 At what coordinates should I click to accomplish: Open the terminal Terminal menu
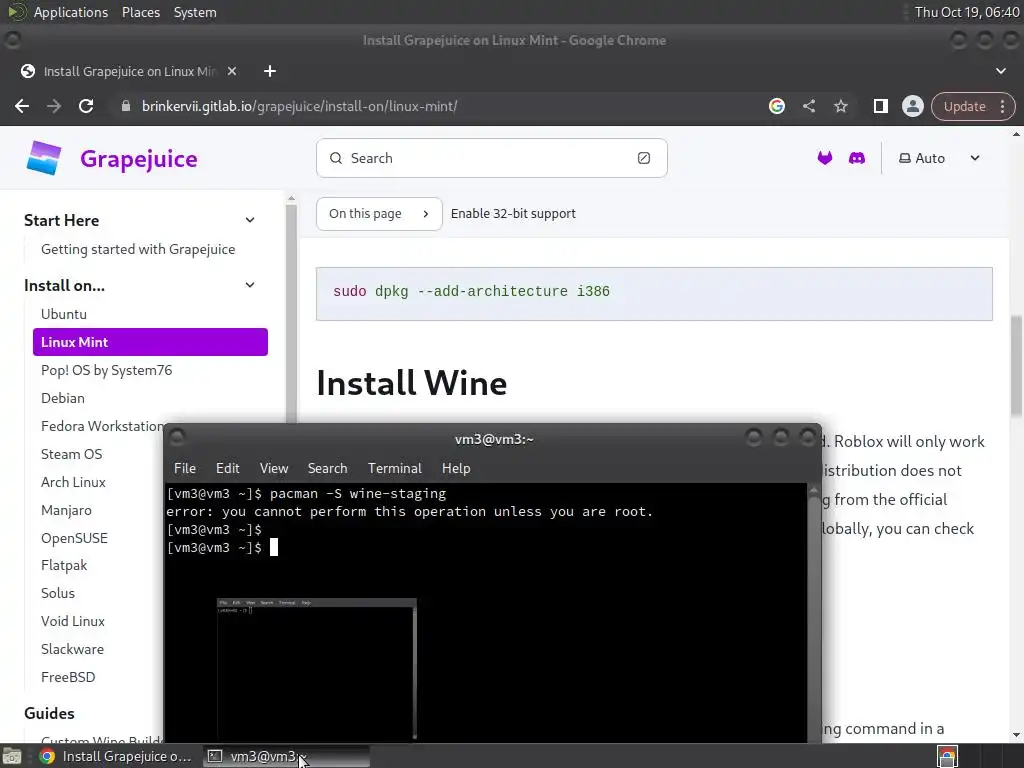(394, 468)
